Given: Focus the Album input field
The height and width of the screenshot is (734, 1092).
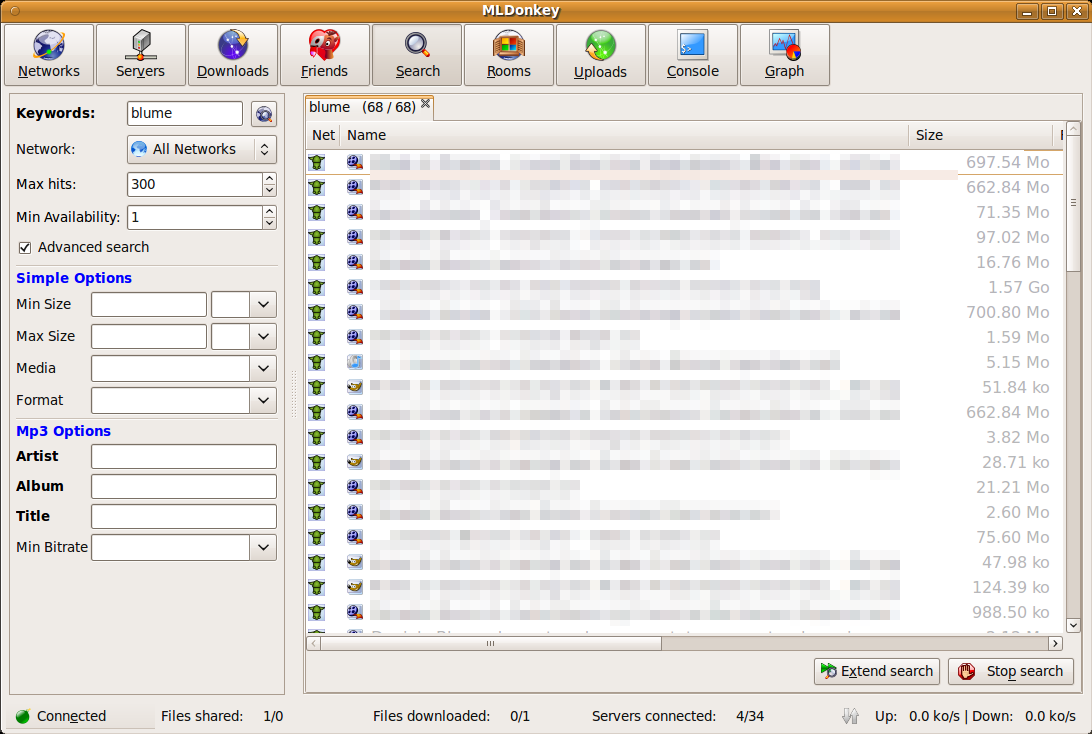Looking at the screenshot, I should pos(184,487).
